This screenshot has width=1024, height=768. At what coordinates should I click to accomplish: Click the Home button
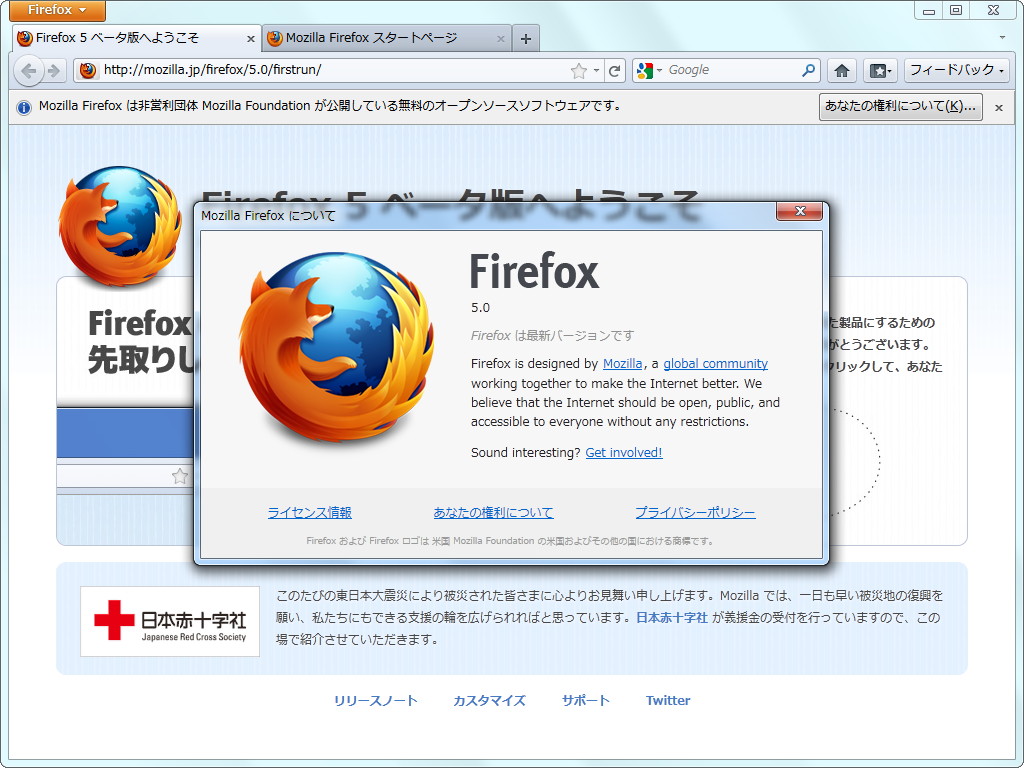coord(843,71)
